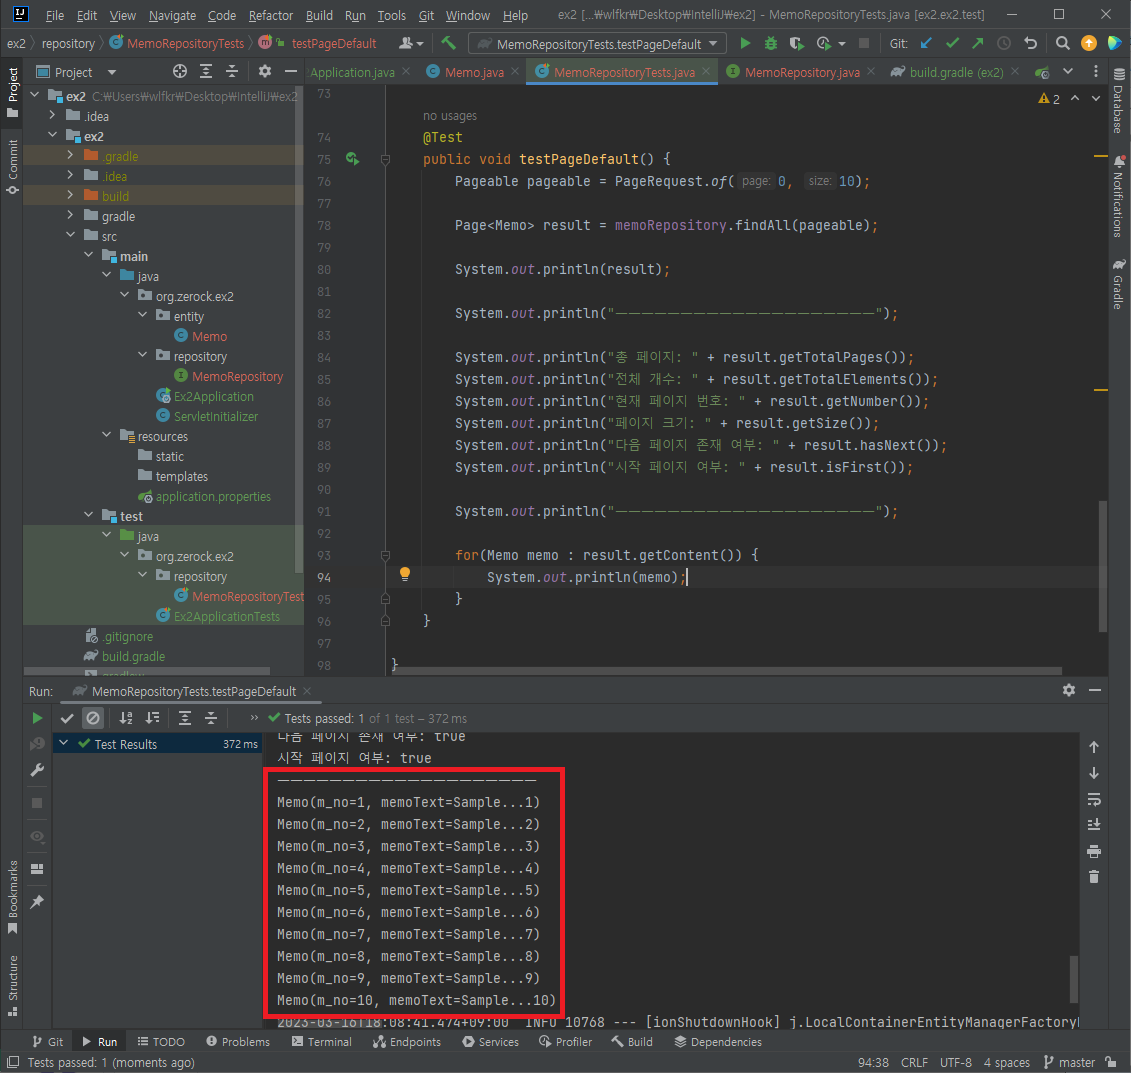Toggle Structure tool window stripe button
This screenshot has height=1073, width=1131.
12,984
